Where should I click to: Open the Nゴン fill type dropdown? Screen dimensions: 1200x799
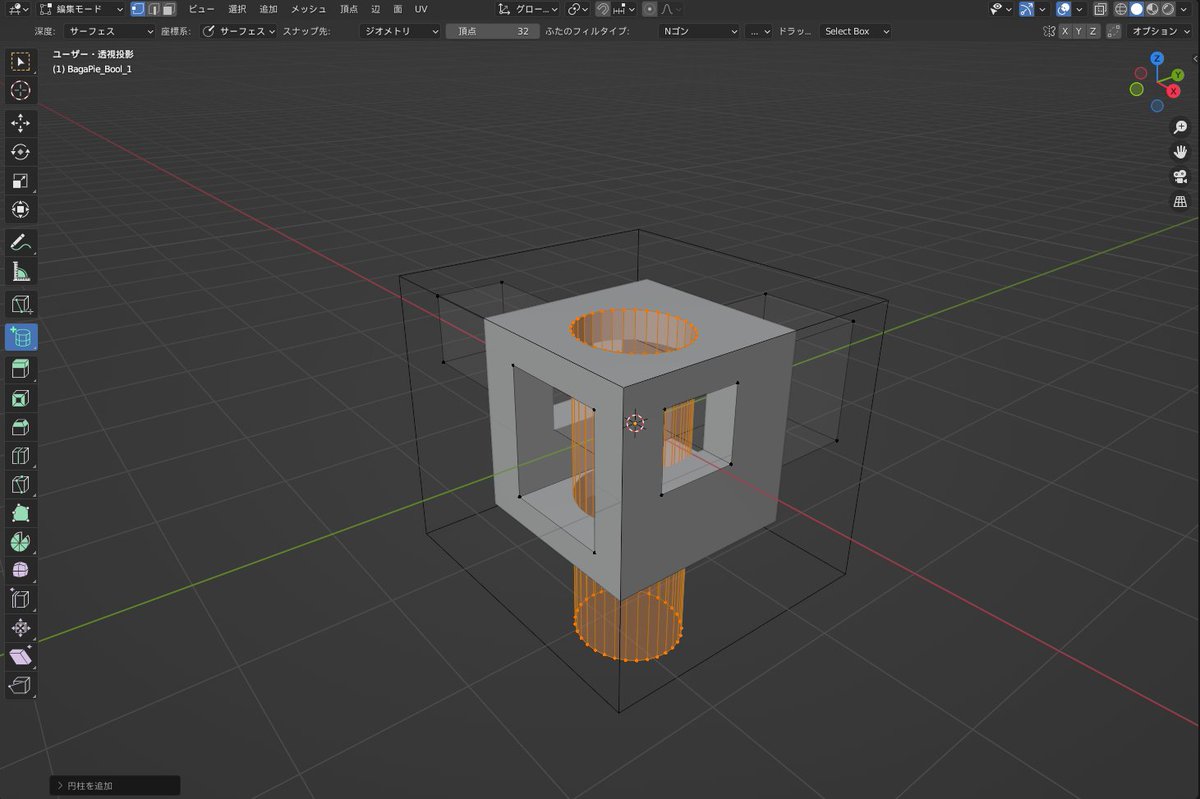click(x=699, y=31)
